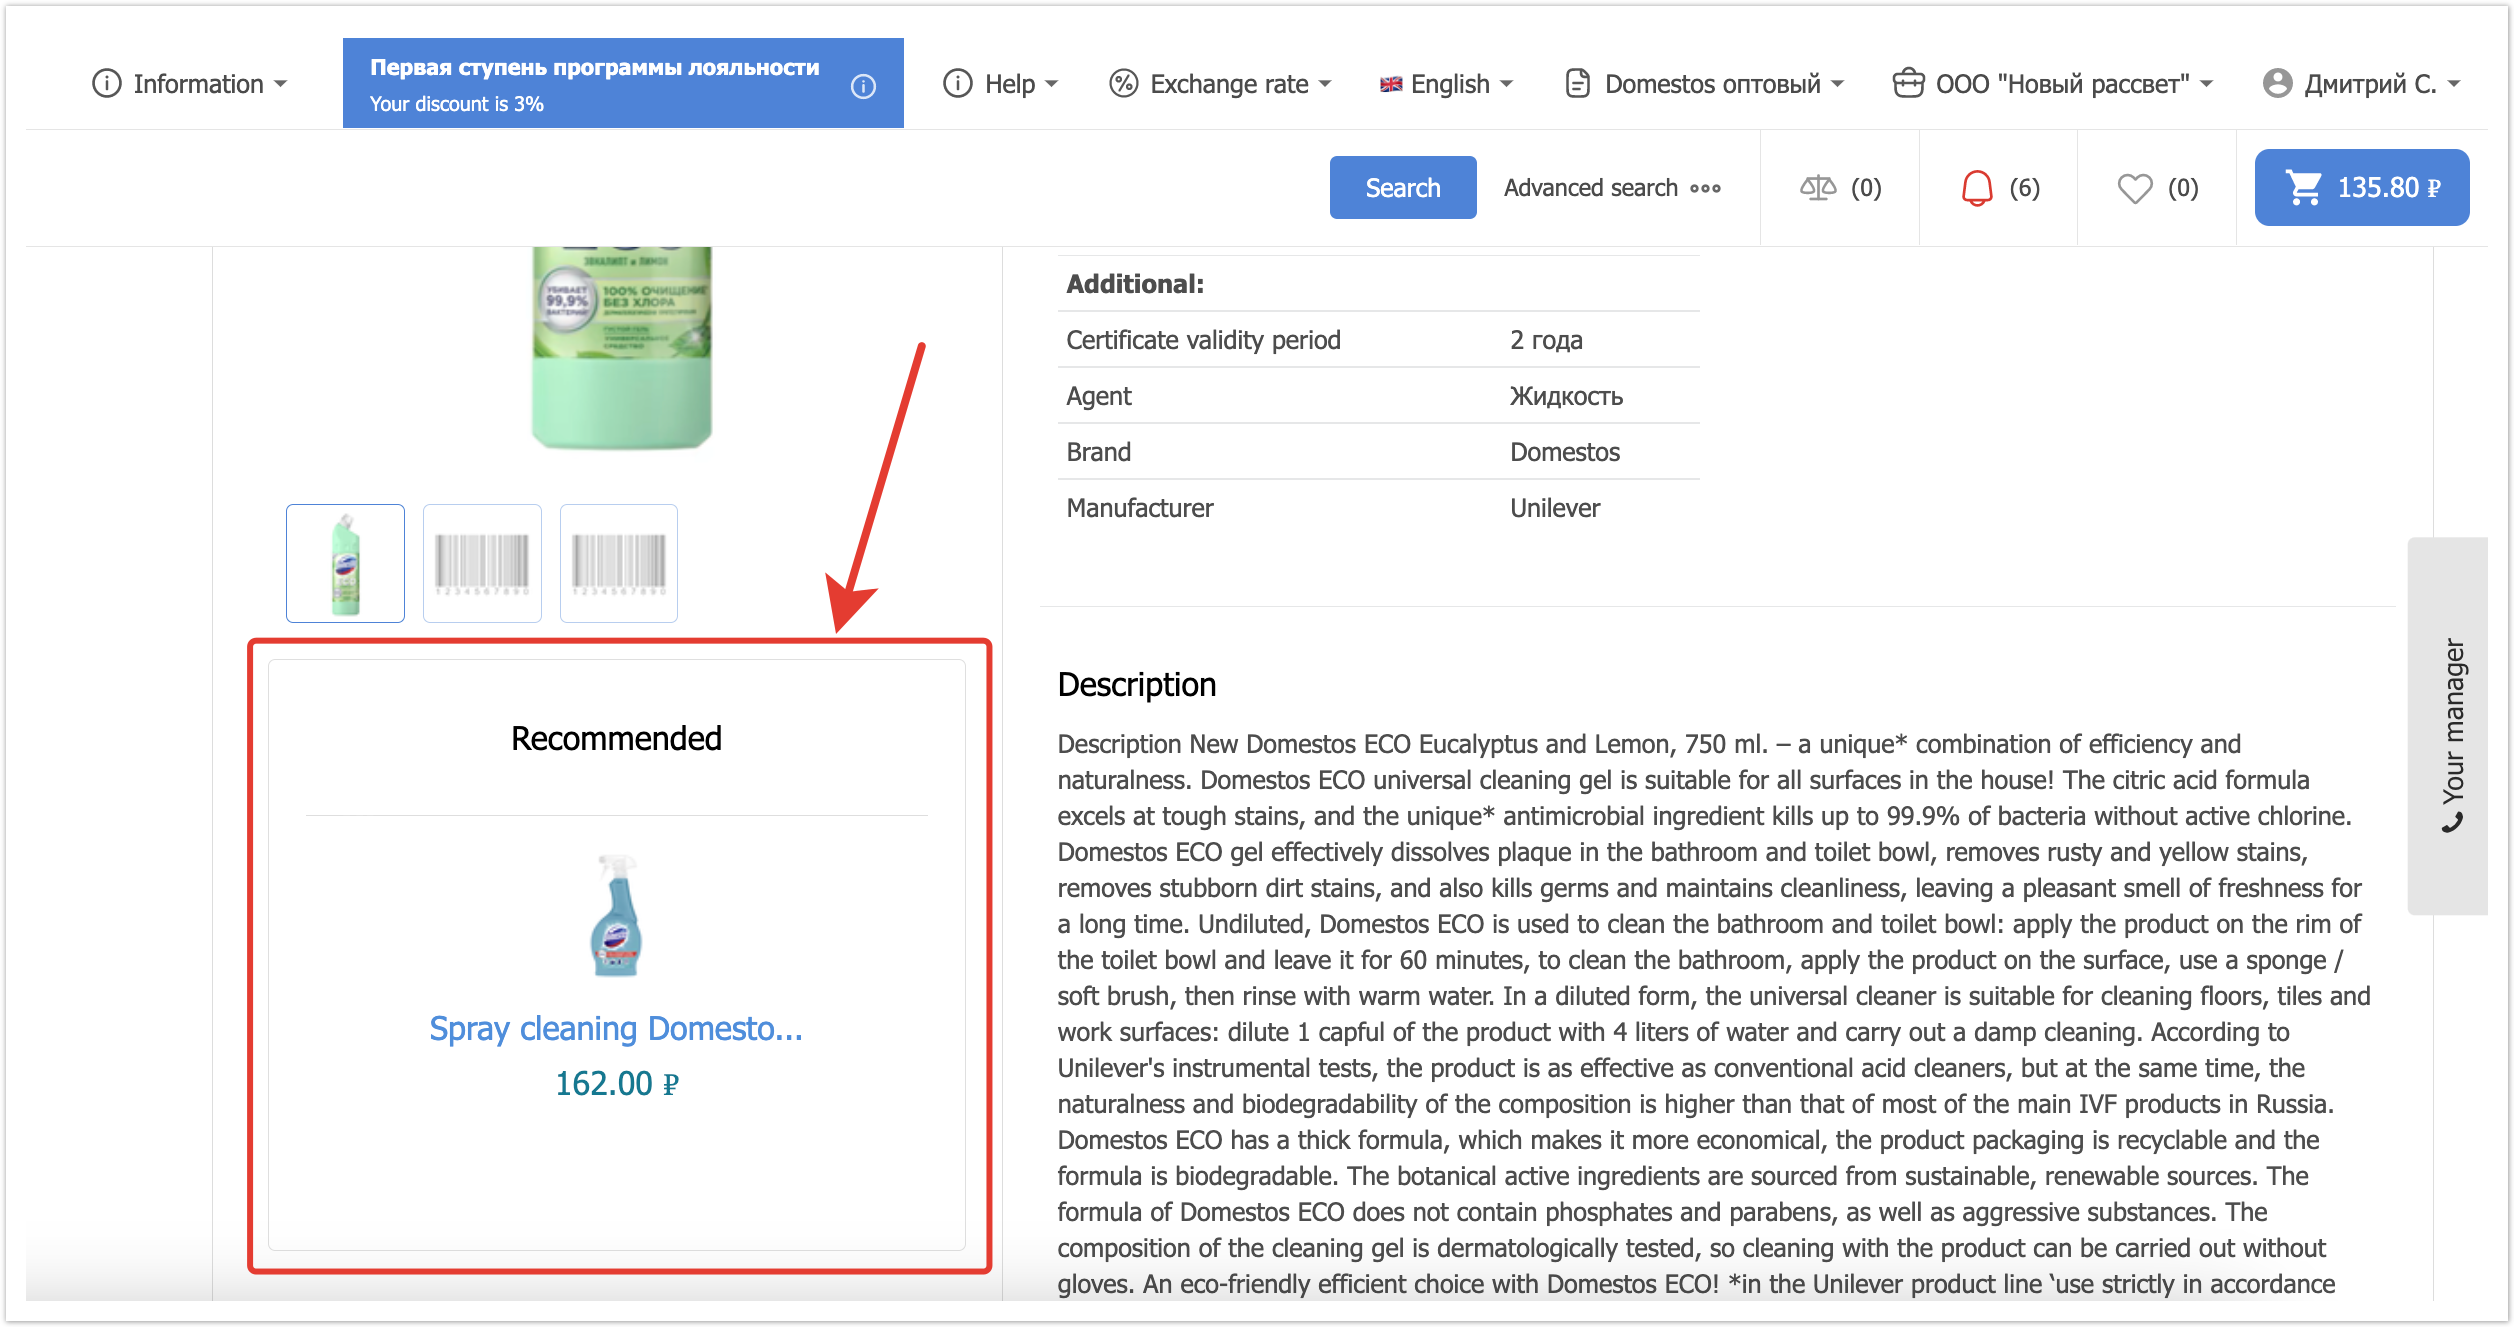The width and height of the screenshot is (2514, 1327).
Task: Open Domestos оптовый price list dropdown
Action: coord(1704,84)
